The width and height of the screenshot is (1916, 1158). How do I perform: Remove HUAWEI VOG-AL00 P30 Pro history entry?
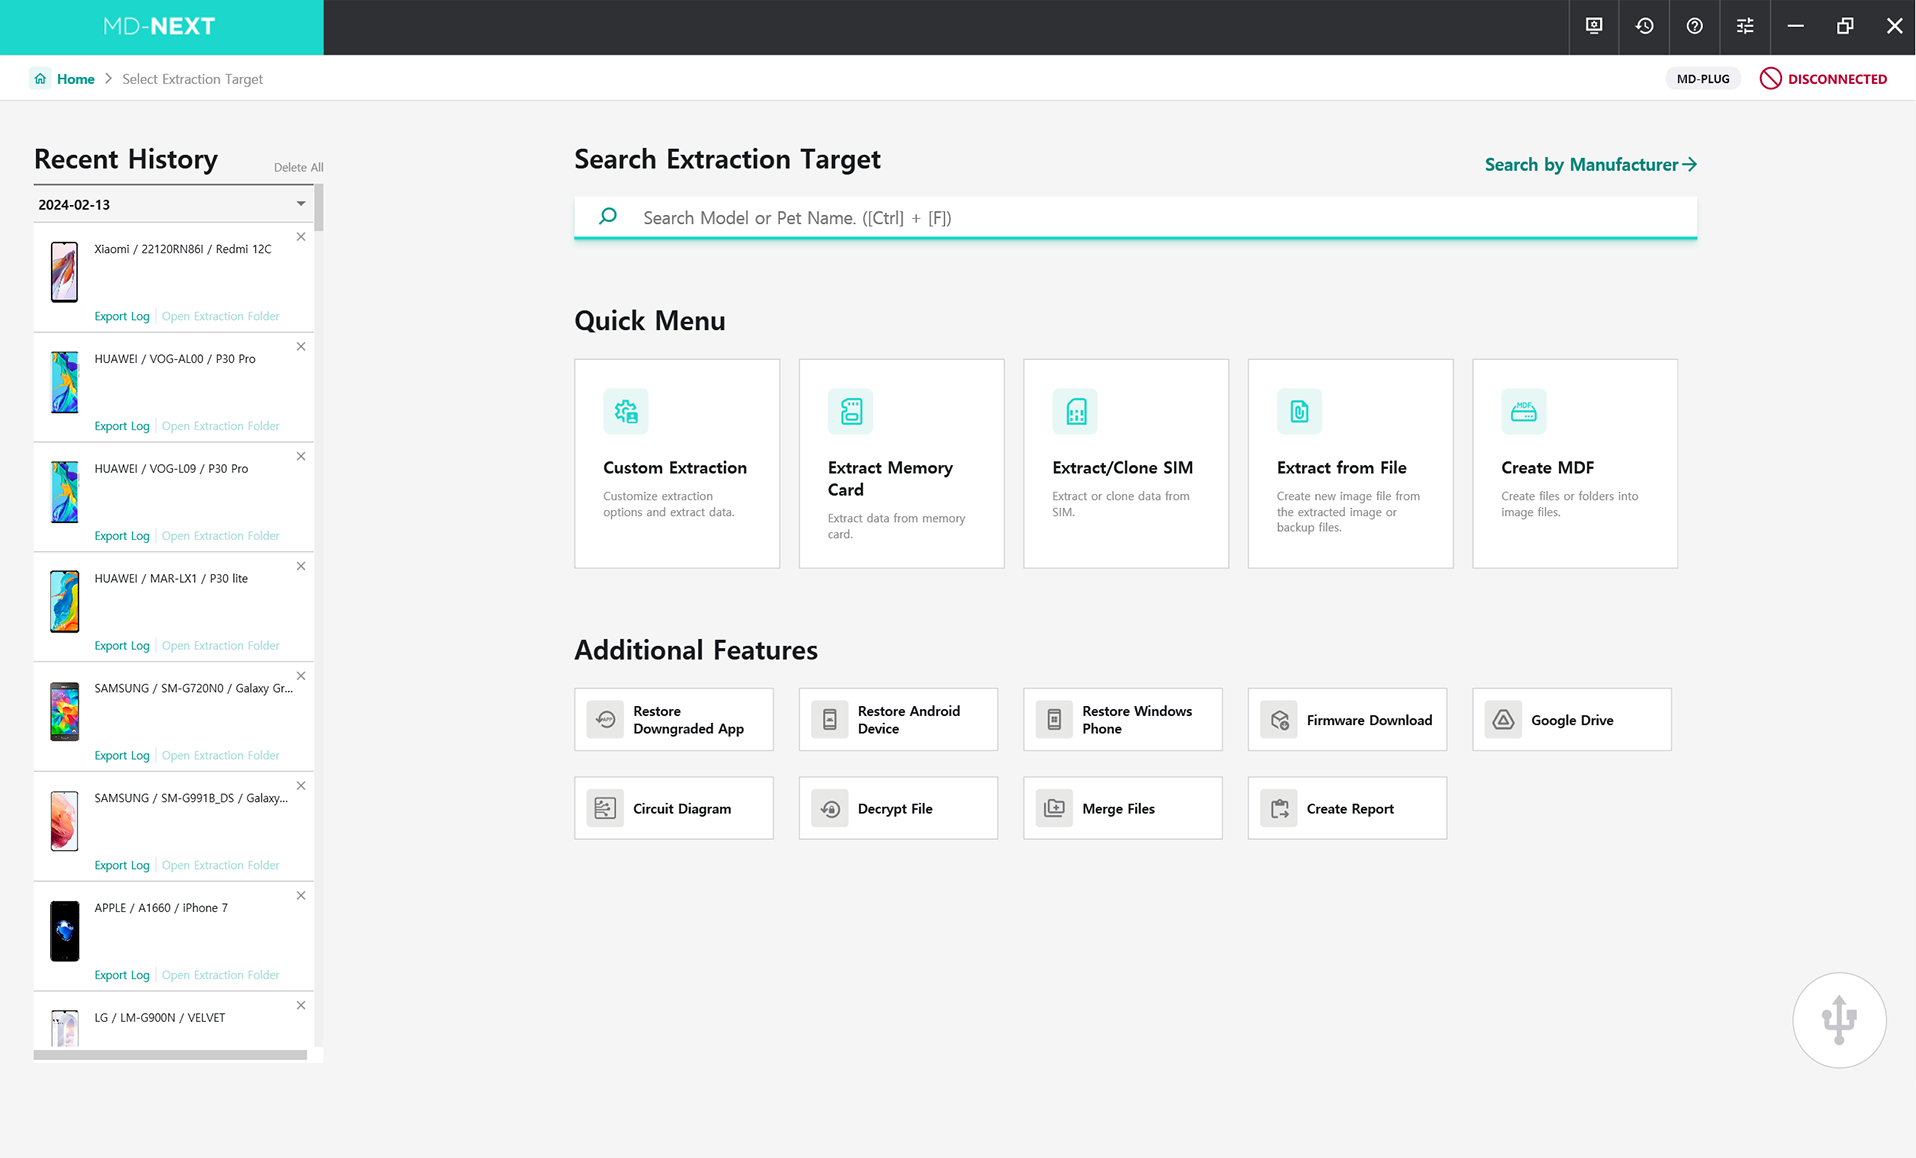click(x=301, y=347)
